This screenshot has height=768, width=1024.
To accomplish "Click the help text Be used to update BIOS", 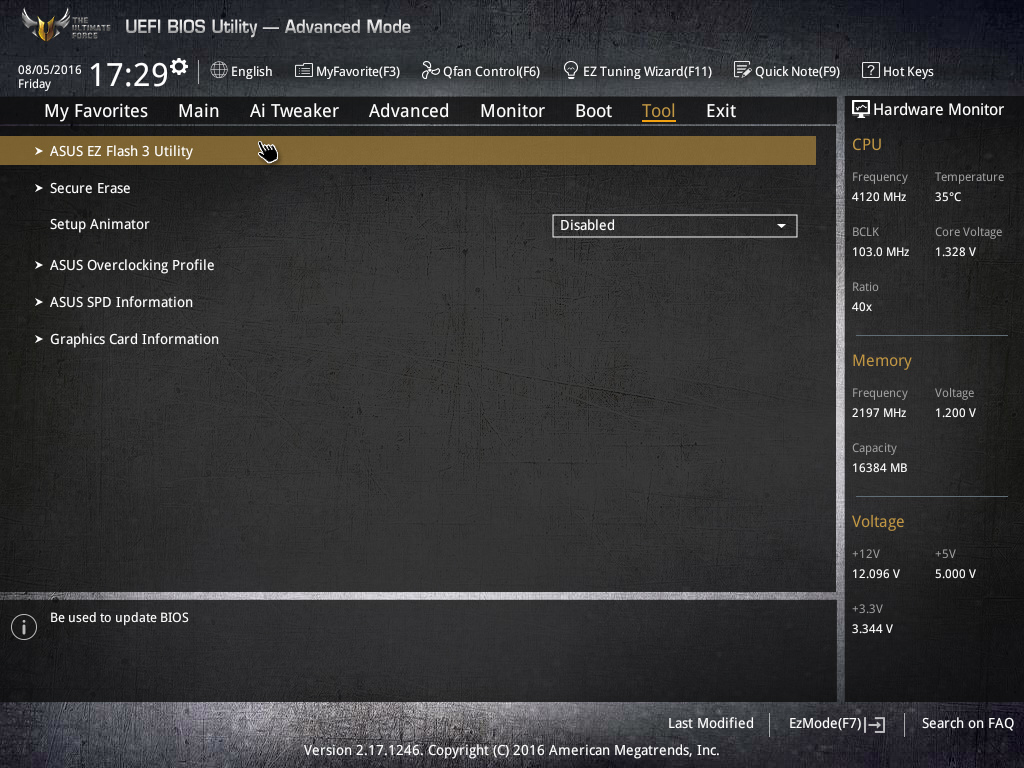I will point(119,618).
